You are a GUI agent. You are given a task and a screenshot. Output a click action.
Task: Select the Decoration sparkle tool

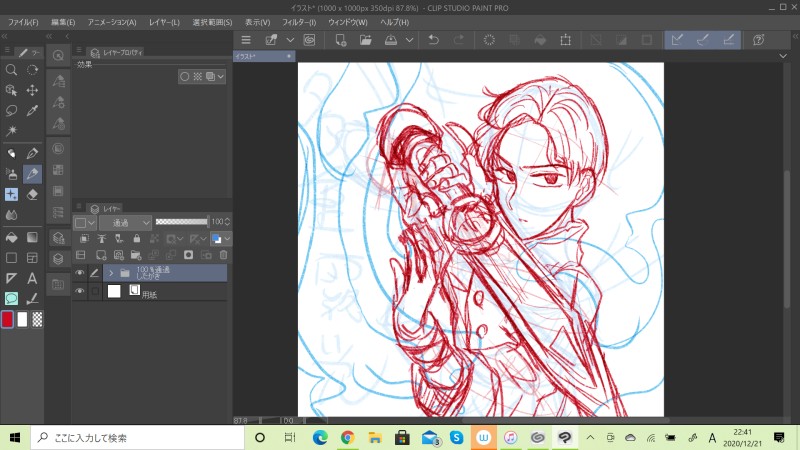pyautogui.click(x=11, y=194)
